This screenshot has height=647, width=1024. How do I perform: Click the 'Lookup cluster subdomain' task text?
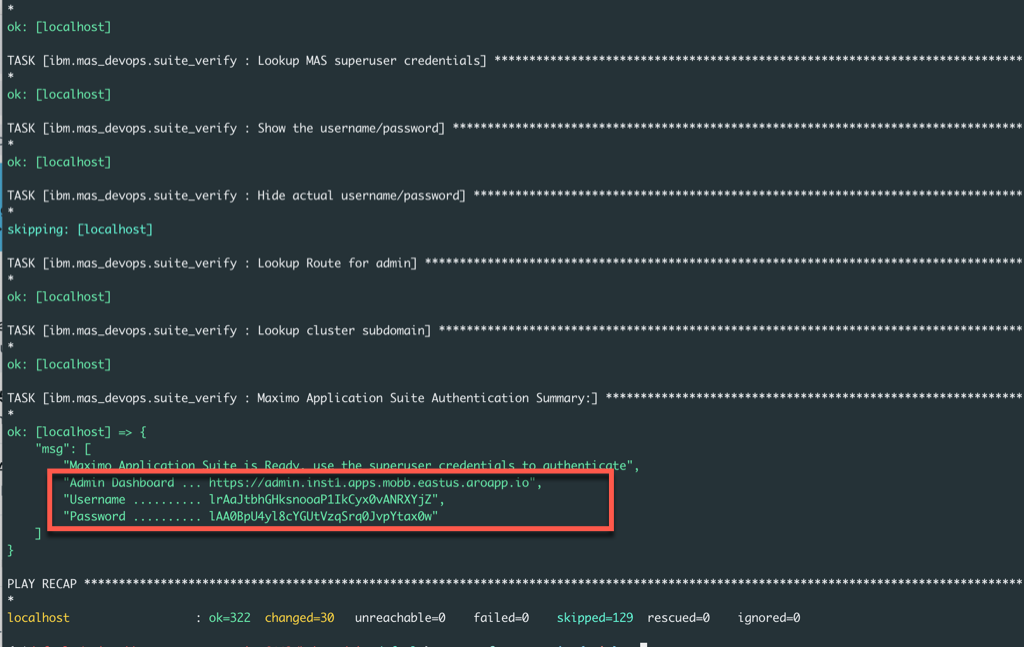coord(344,331)
